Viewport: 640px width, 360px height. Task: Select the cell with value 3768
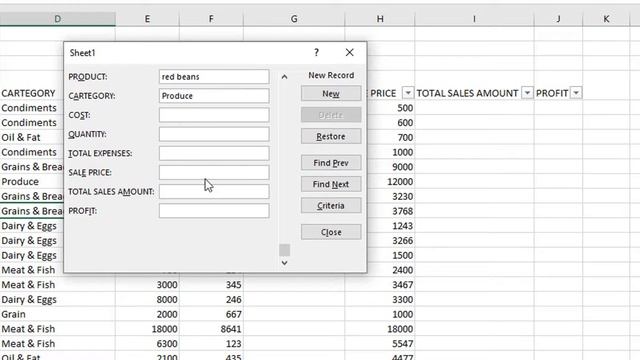tap(391, 211)
